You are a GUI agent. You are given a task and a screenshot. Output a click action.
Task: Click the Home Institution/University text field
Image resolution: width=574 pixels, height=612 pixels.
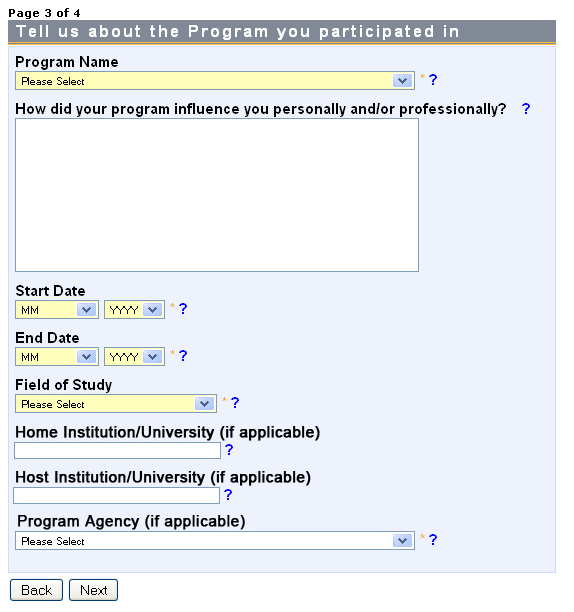click(x=117, y=451)
